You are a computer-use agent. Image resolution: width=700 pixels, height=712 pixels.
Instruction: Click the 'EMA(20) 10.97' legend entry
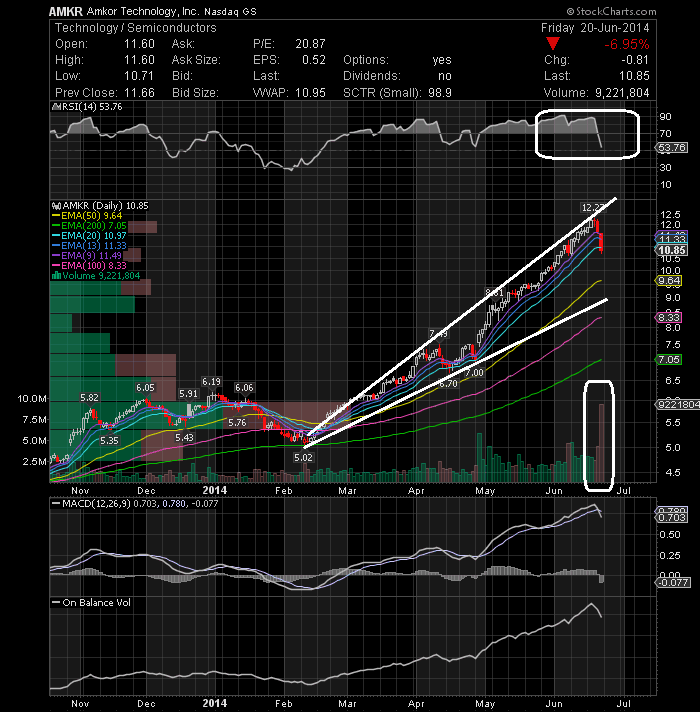point(94,236)
